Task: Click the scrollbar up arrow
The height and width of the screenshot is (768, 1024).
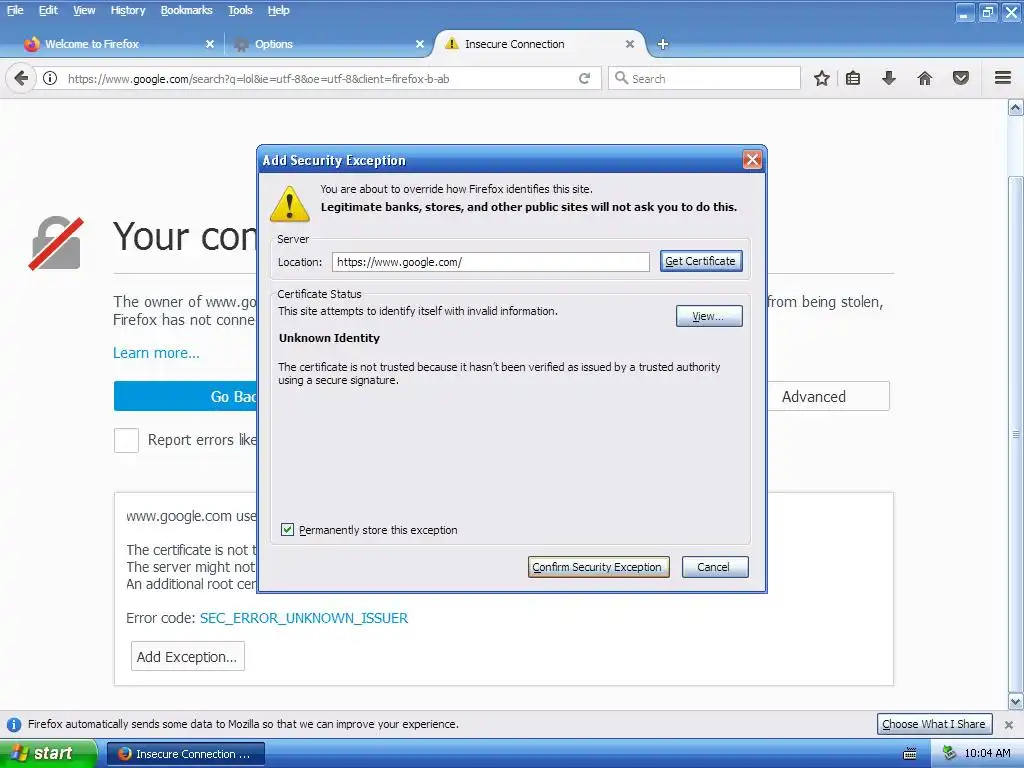Action: [x=1016, y=107]
